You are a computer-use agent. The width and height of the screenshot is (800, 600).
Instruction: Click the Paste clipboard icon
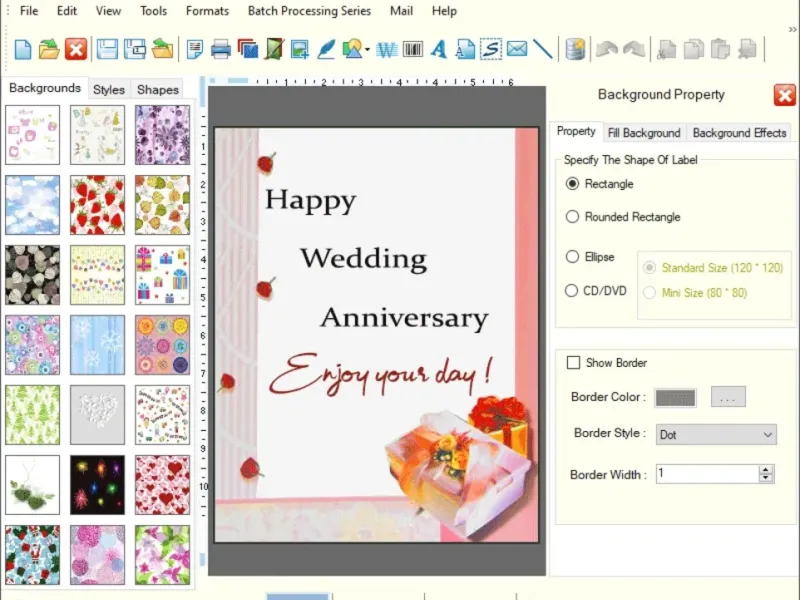(720, 49)
